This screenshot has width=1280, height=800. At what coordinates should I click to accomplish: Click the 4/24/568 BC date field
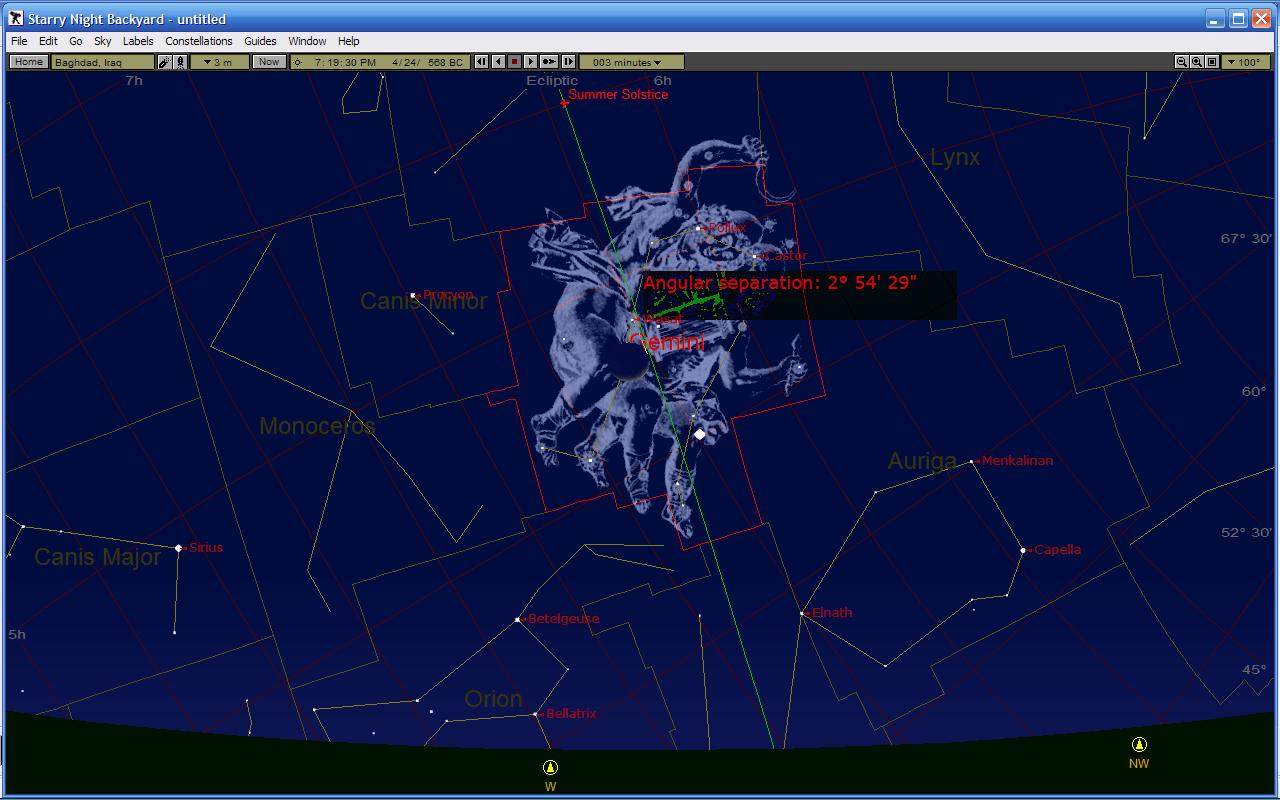tap(428, 62)
